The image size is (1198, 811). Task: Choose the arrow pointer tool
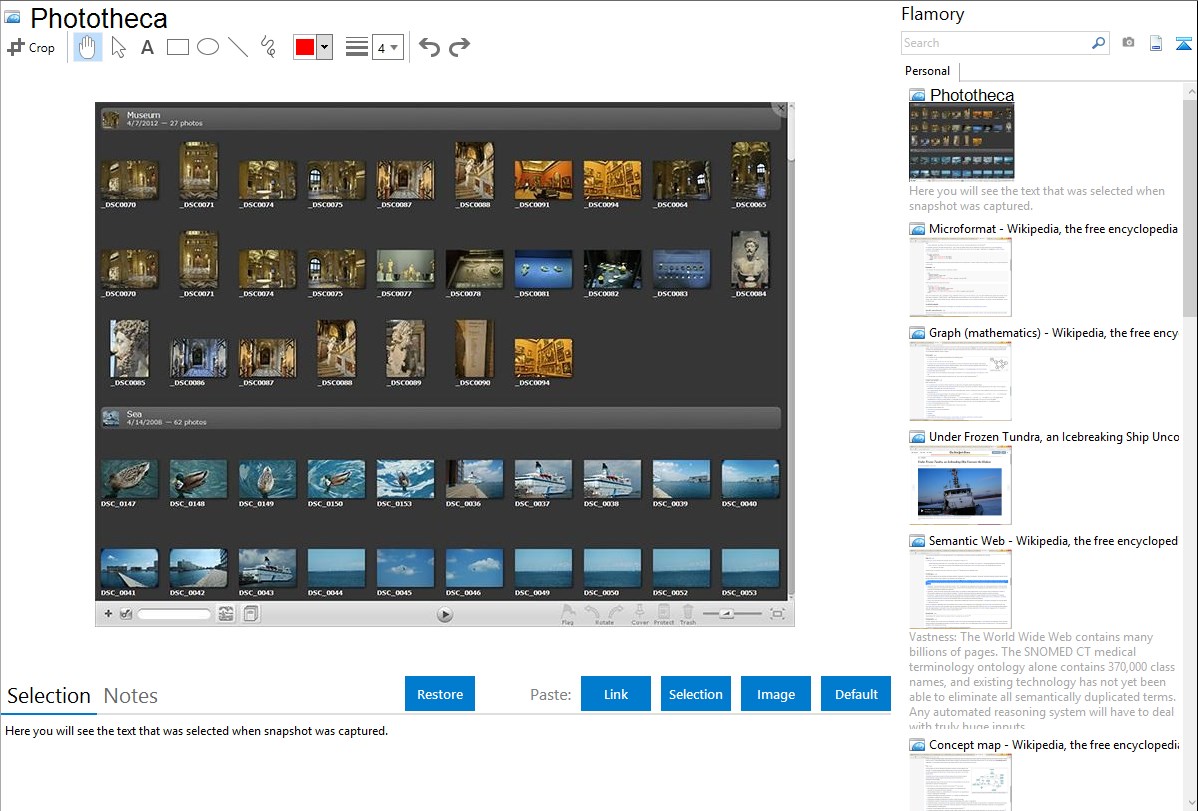[x=118, y=47]
